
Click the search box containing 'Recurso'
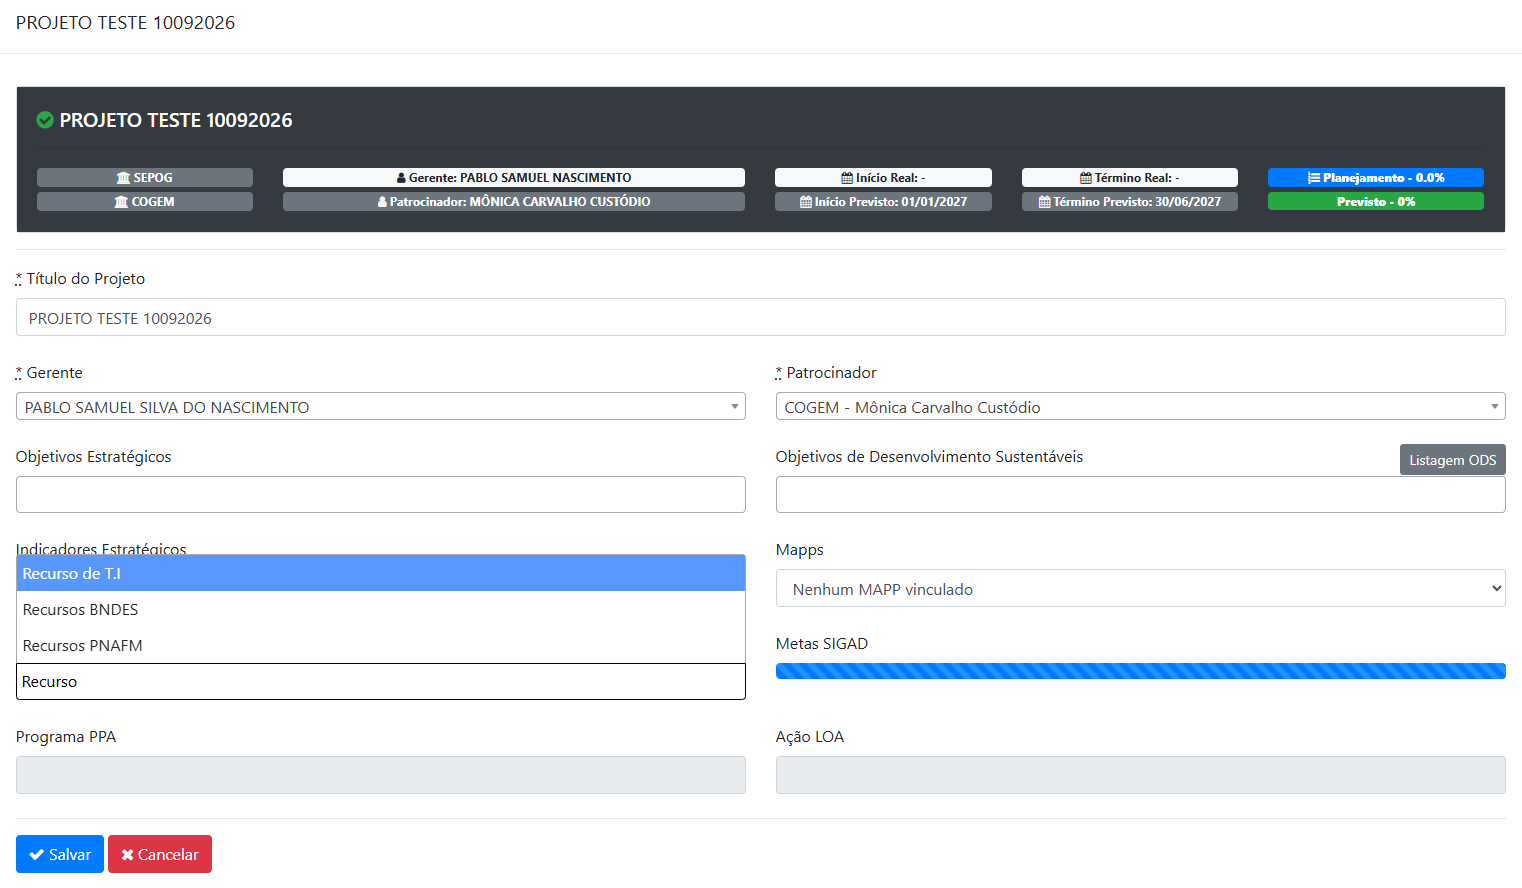[381, 681]
